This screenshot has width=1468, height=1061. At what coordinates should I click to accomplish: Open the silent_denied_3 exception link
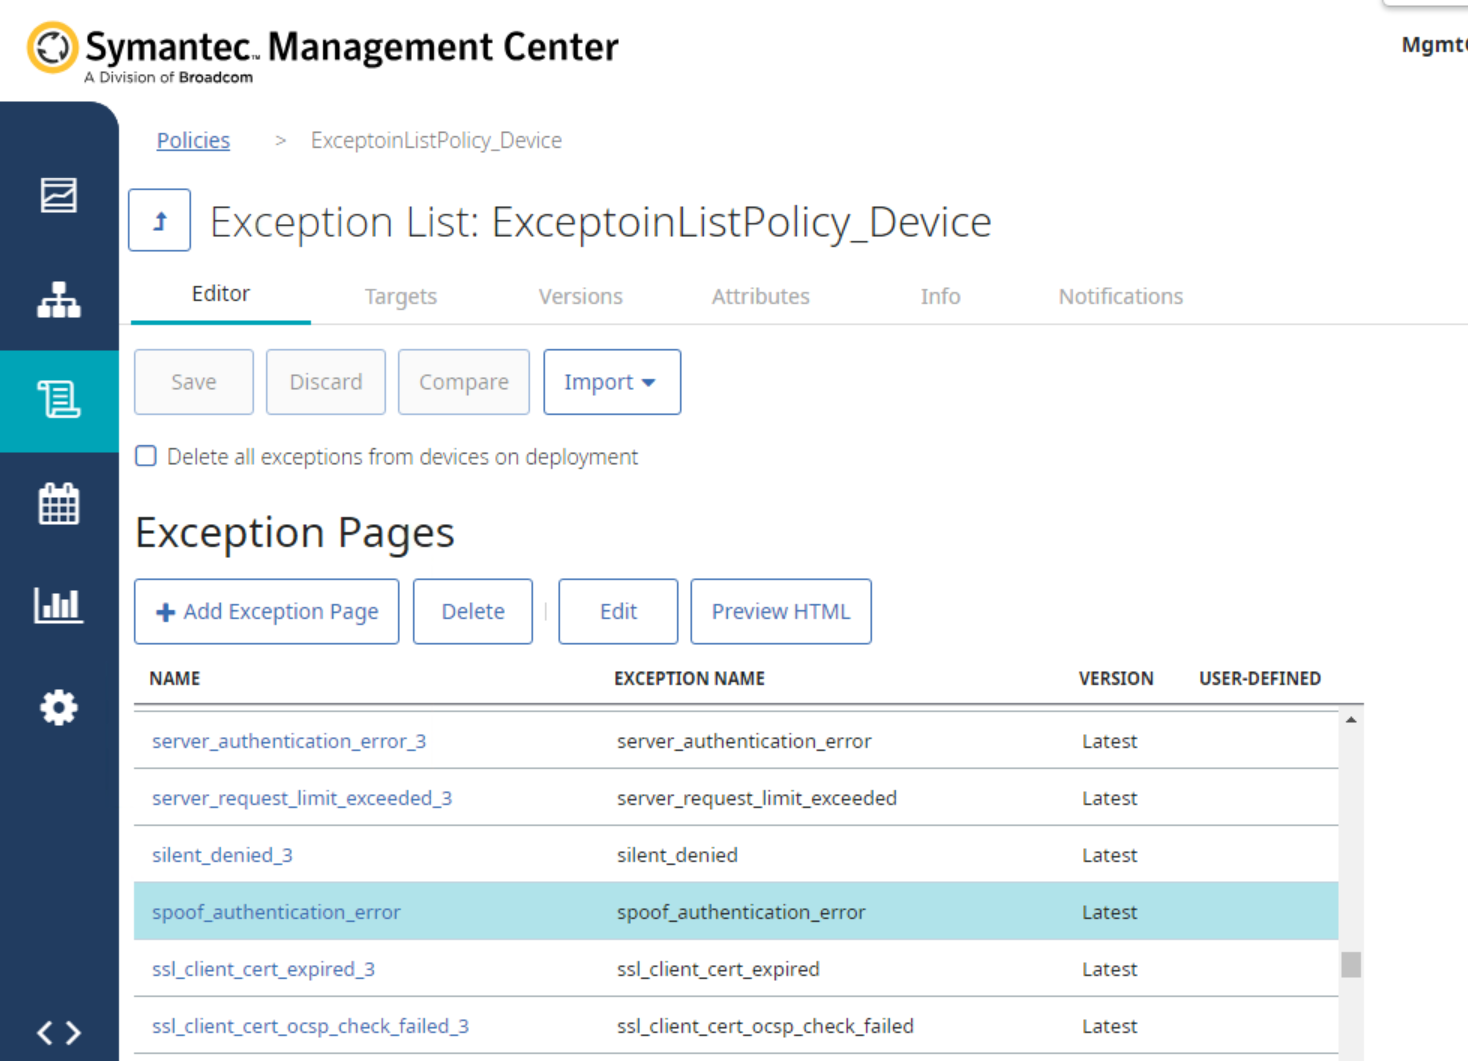pos(222,855)
